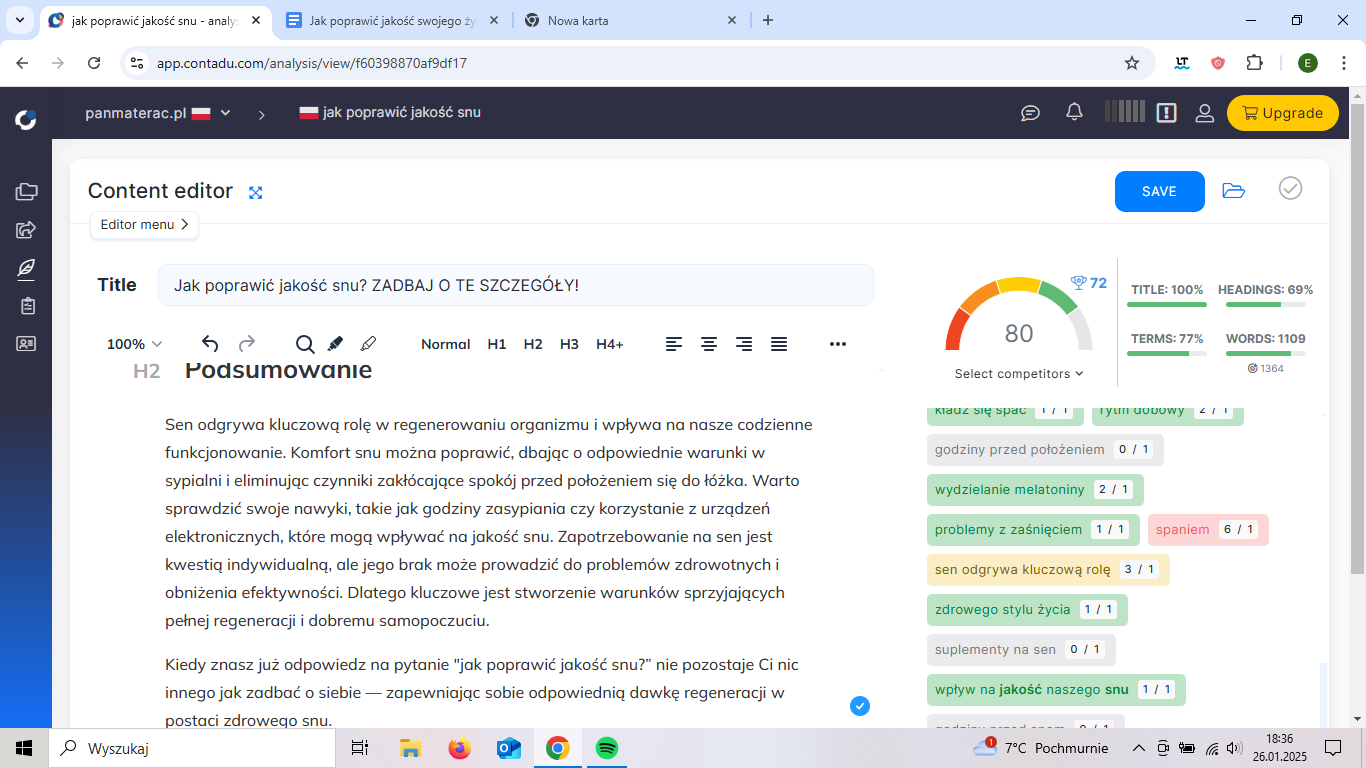
Task: Click the TITLE: 100% progress bar
Action: click(x=1167, y=304)
